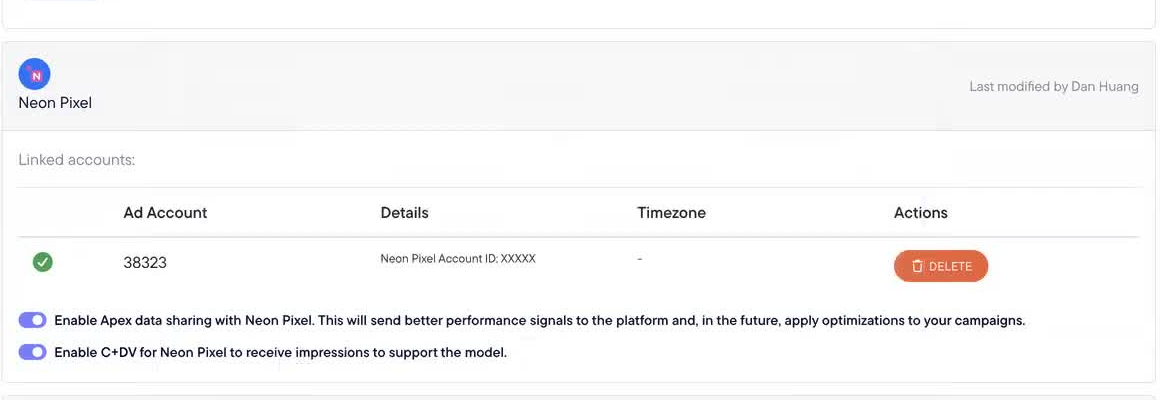Click ad account number 38323
The width and height of the screenshot is (1160, 400).
click(x=145, y=262)
